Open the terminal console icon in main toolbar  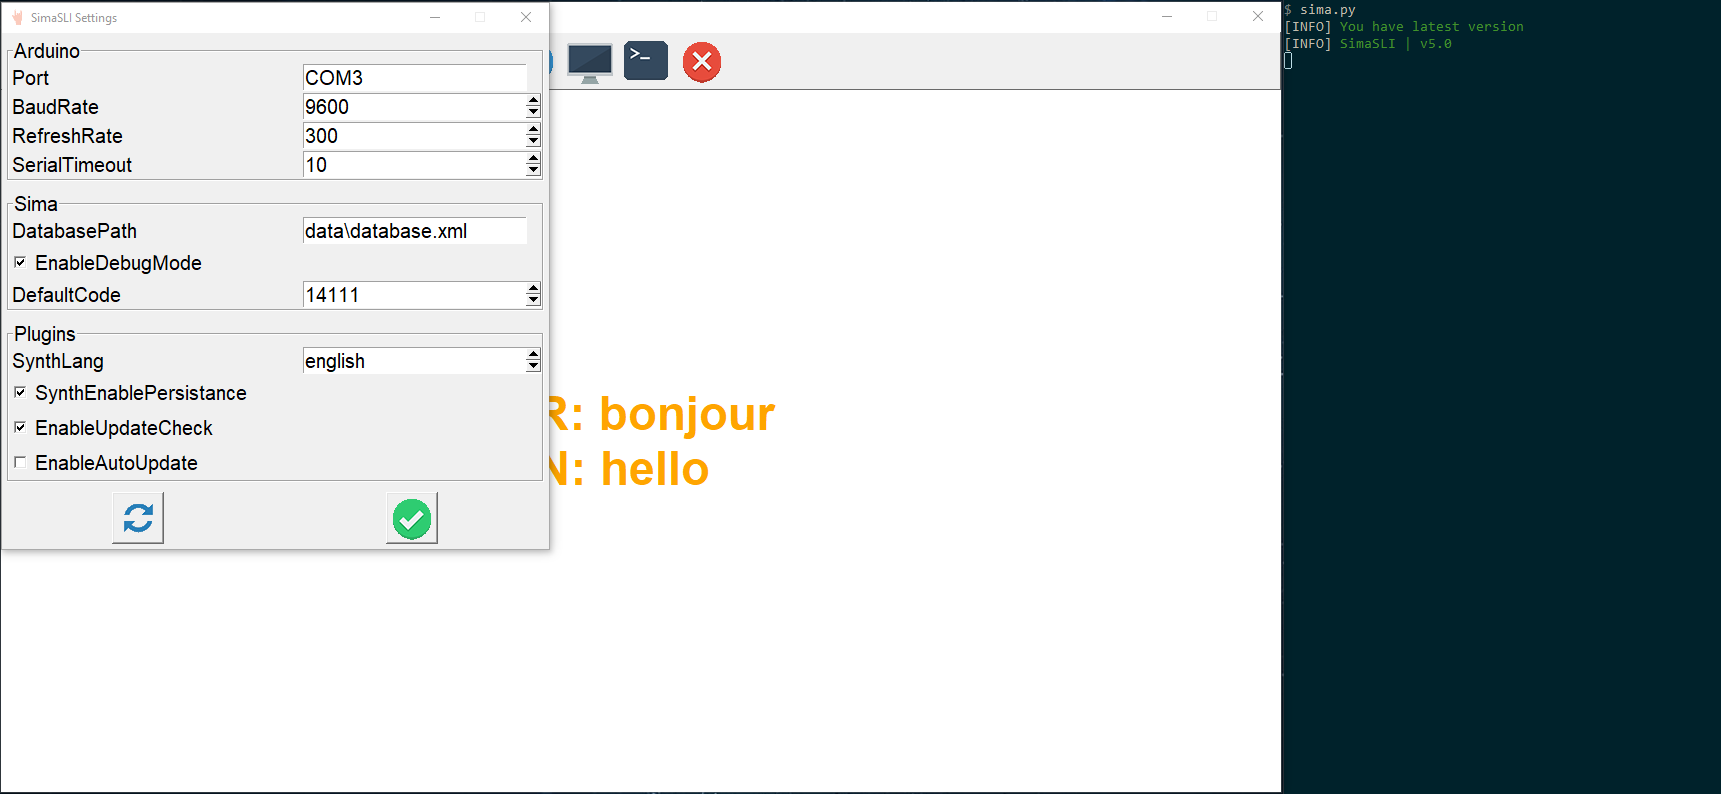(x=646, y=61)
